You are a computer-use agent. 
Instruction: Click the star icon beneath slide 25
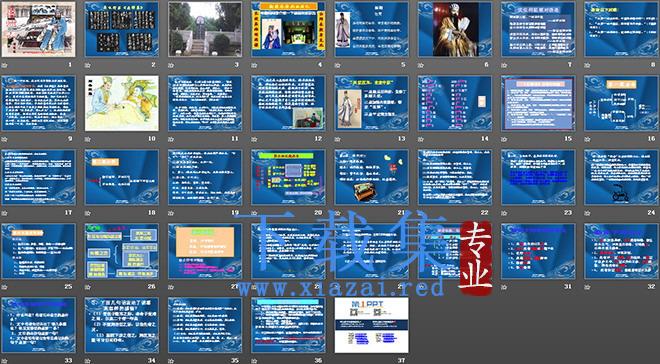pyautogui.click(x=4, y=287)
